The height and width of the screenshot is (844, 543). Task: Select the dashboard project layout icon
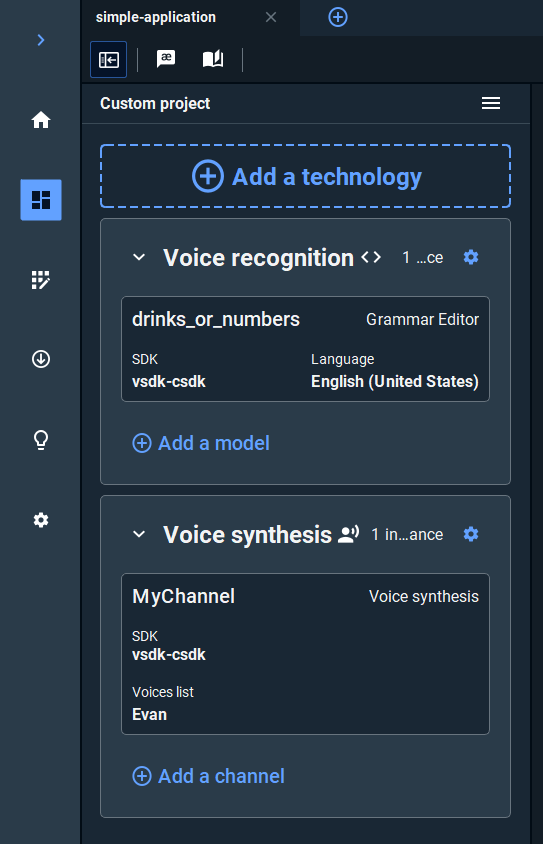pos(41,200)
